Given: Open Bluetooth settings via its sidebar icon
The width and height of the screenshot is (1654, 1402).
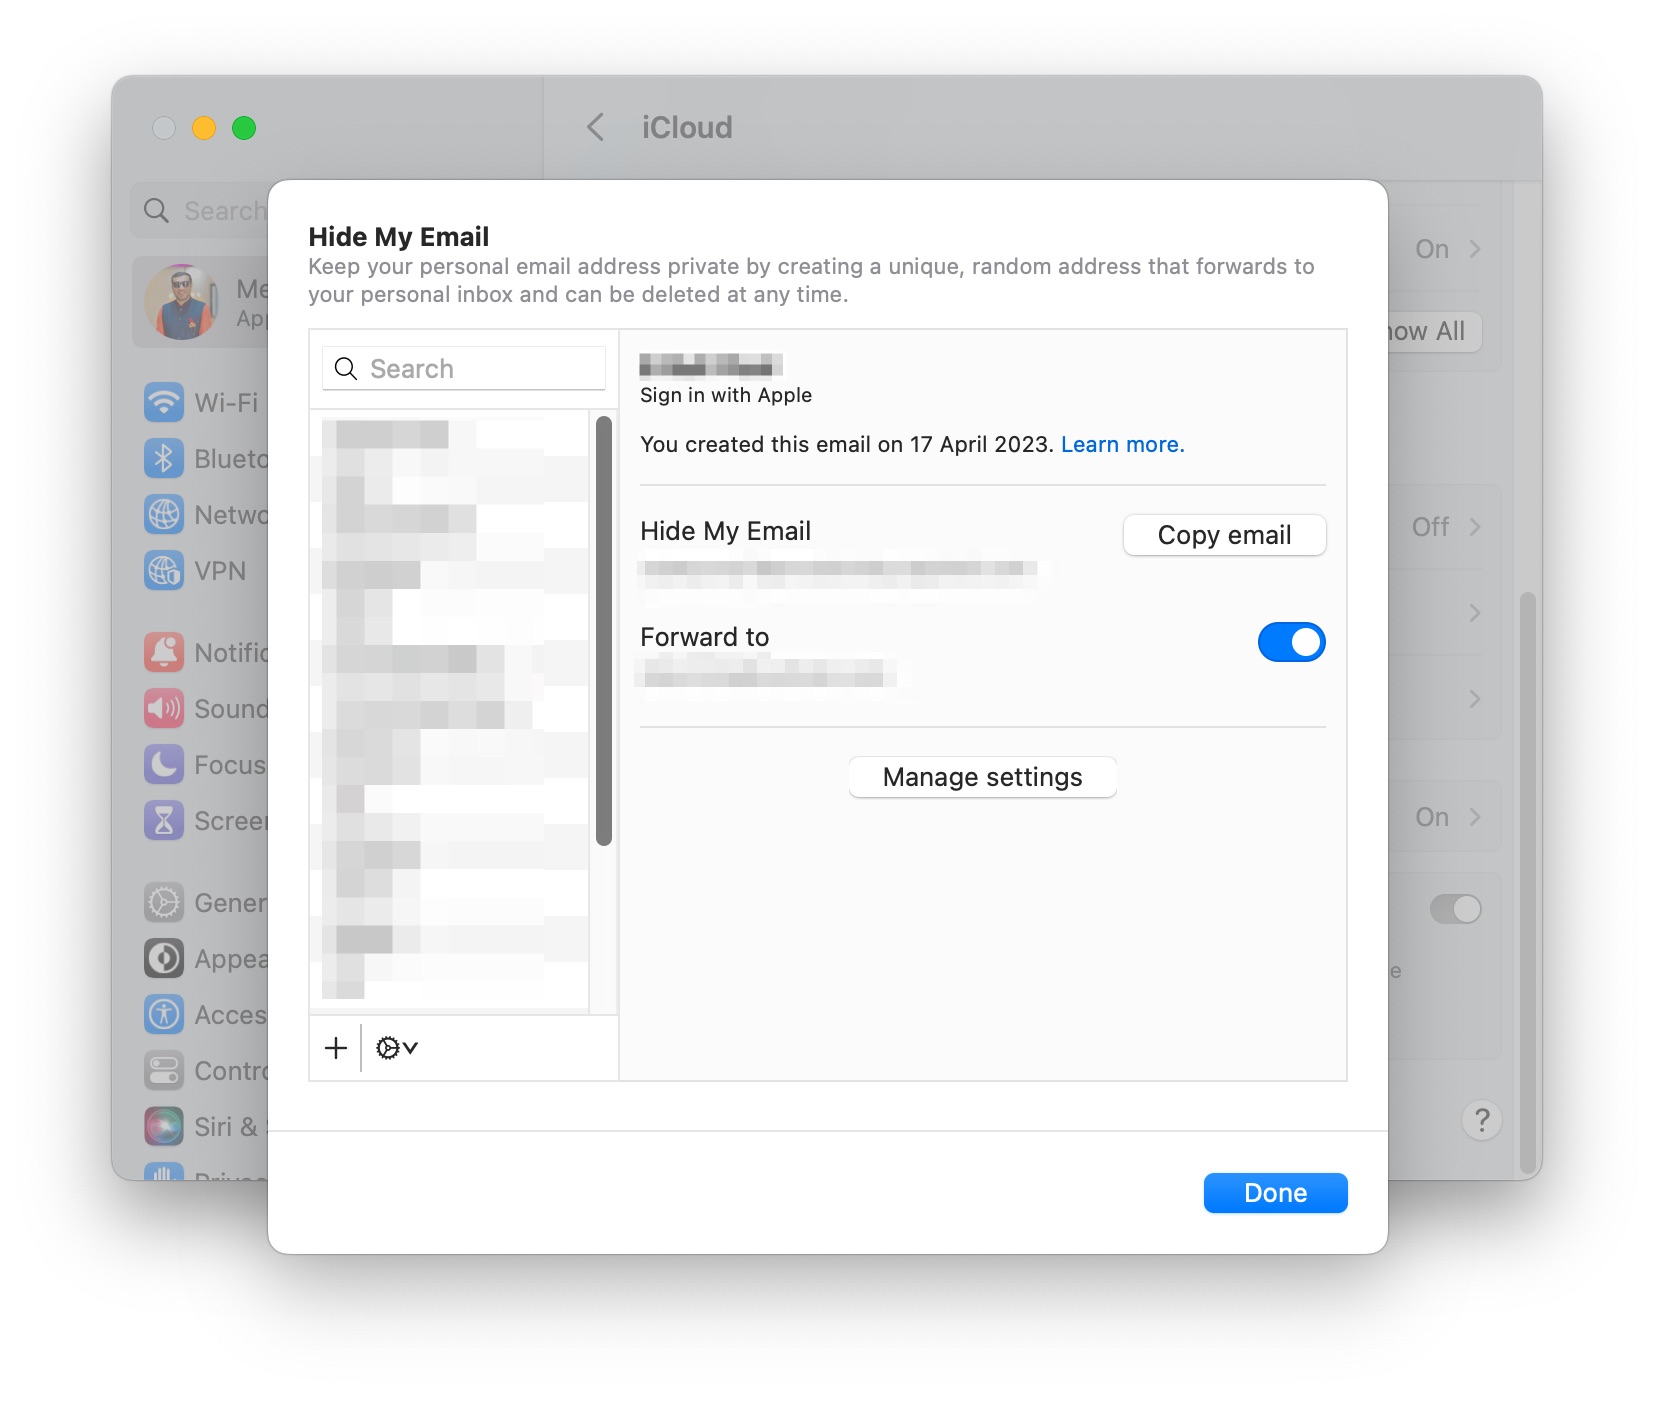Looking at the screenshot, I should click(163, 458).
